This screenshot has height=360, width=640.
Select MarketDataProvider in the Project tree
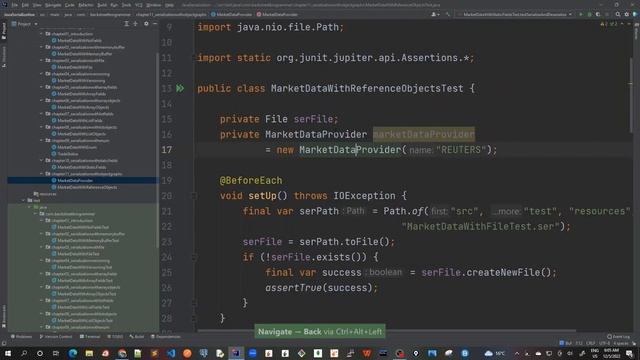[x=82, y=180]
